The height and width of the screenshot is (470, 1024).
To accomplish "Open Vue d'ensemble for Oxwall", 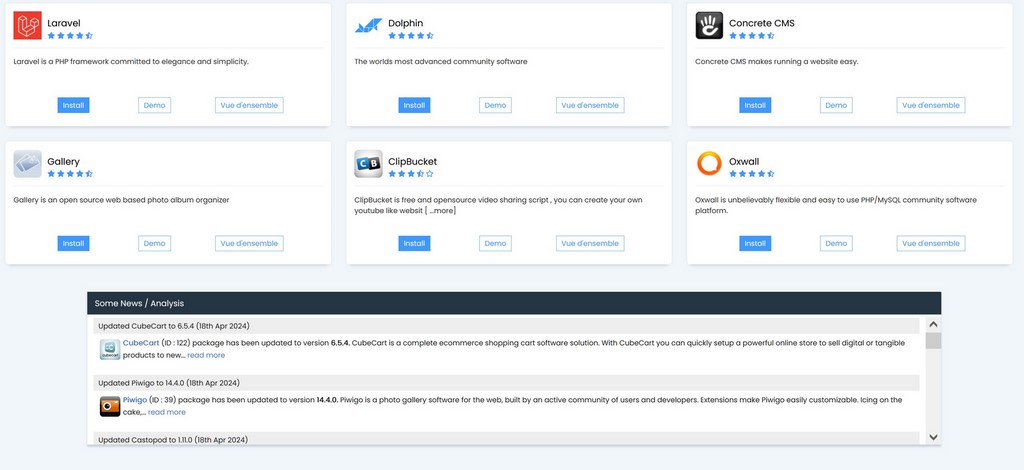I will coord(930,243).
